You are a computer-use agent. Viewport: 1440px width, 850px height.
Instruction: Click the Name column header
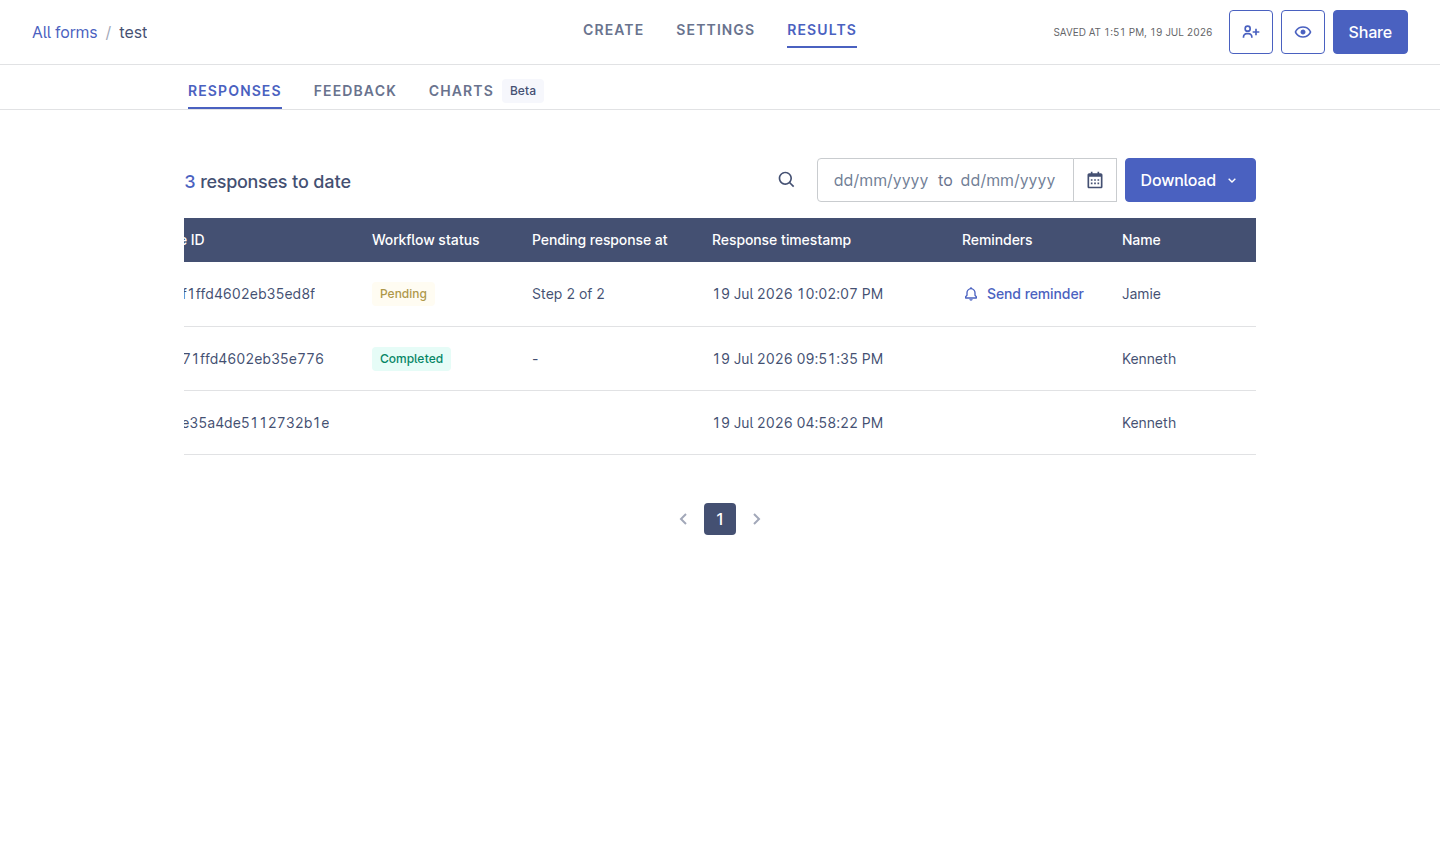click(x=1141, y=240)
